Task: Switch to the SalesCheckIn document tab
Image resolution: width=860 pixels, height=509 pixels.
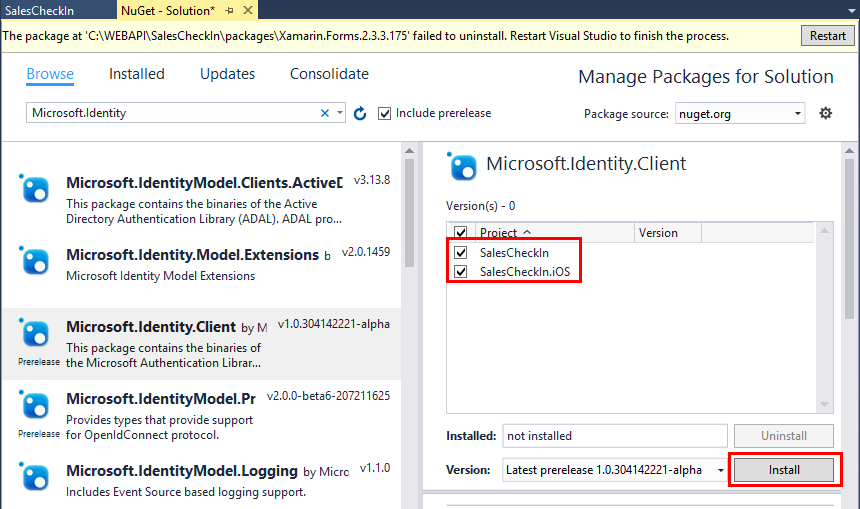Action: coord(58,10)
